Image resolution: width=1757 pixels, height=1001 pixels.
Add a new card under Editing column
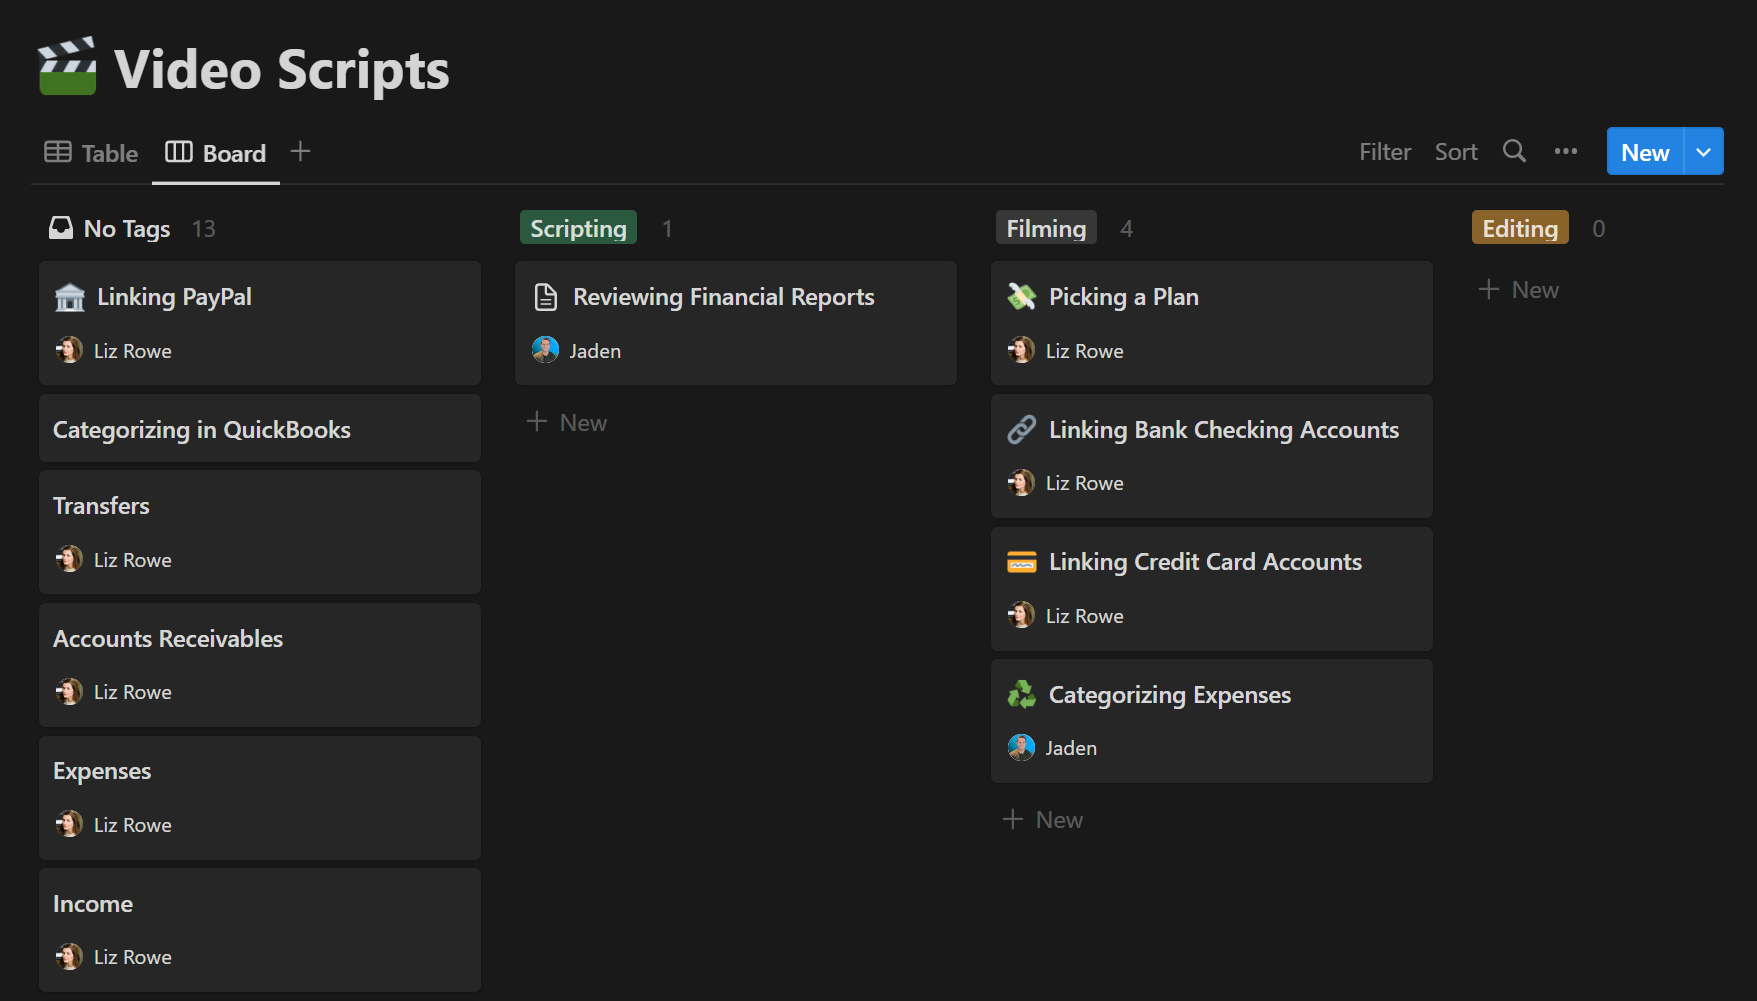pyautogui.click(x=1519, y=290)
